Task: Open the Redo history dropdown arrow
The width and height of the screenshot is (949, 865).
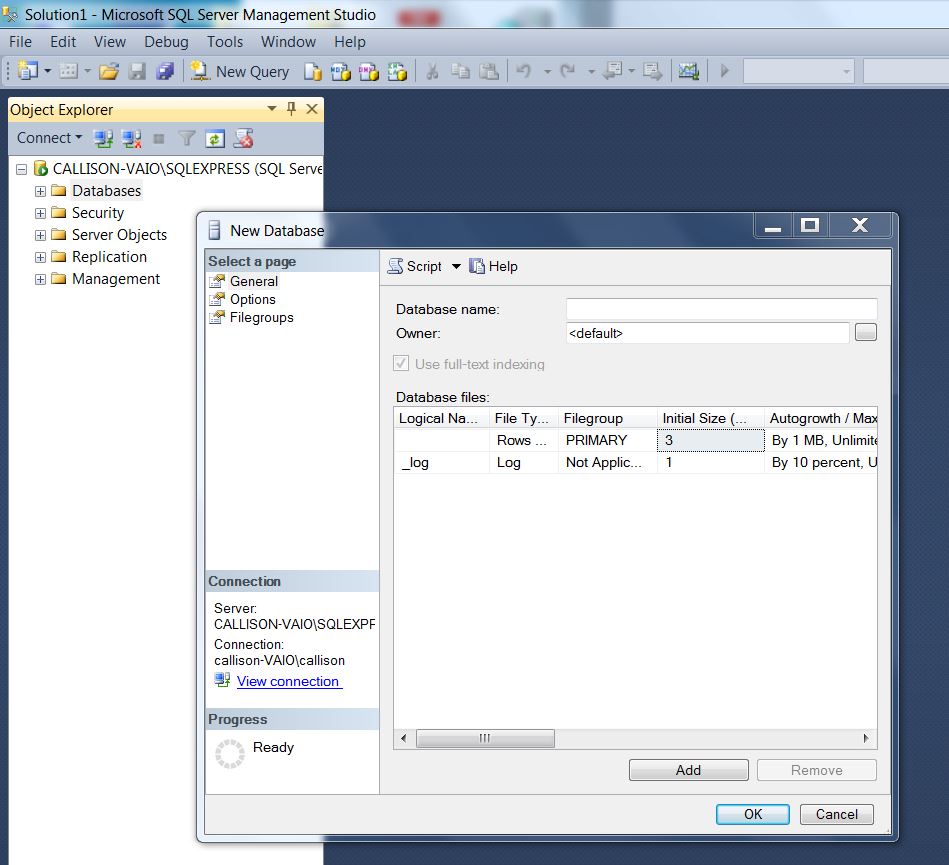Action: coord(591,71)
